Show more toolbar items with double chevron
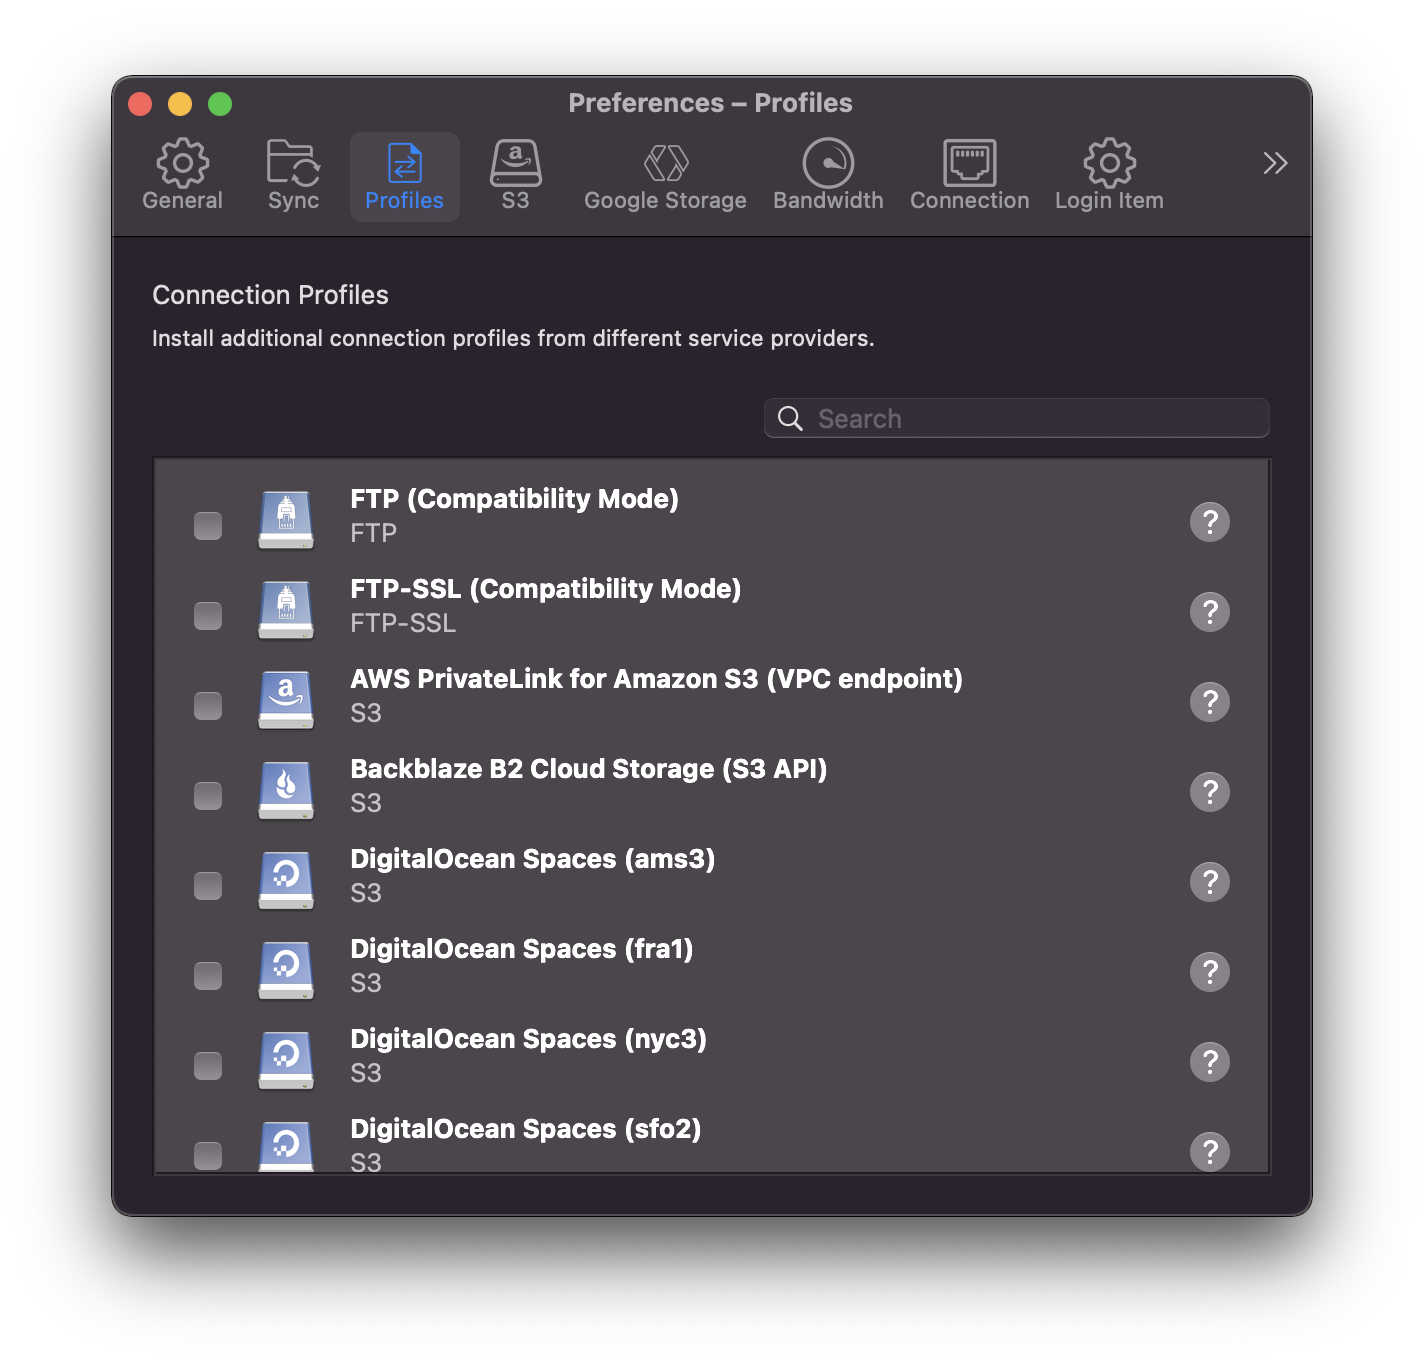 [x=1275, y=163]
